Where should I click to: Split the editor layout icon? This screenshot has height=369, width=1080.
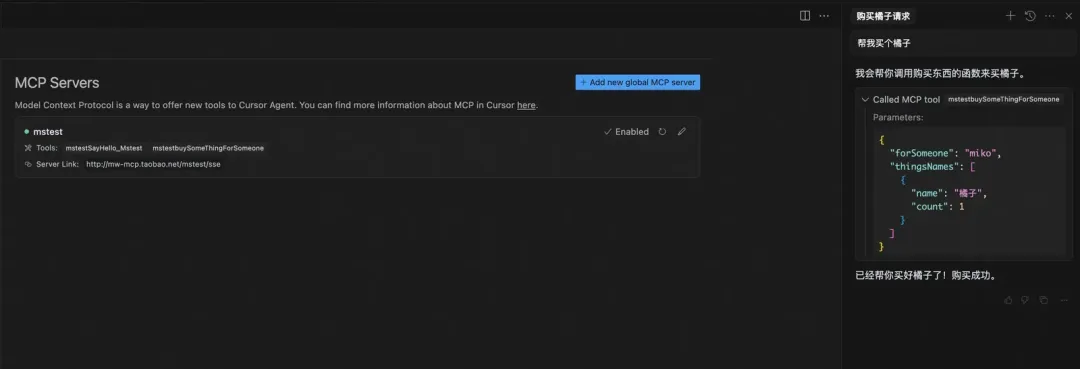click(x=804, y=16)
